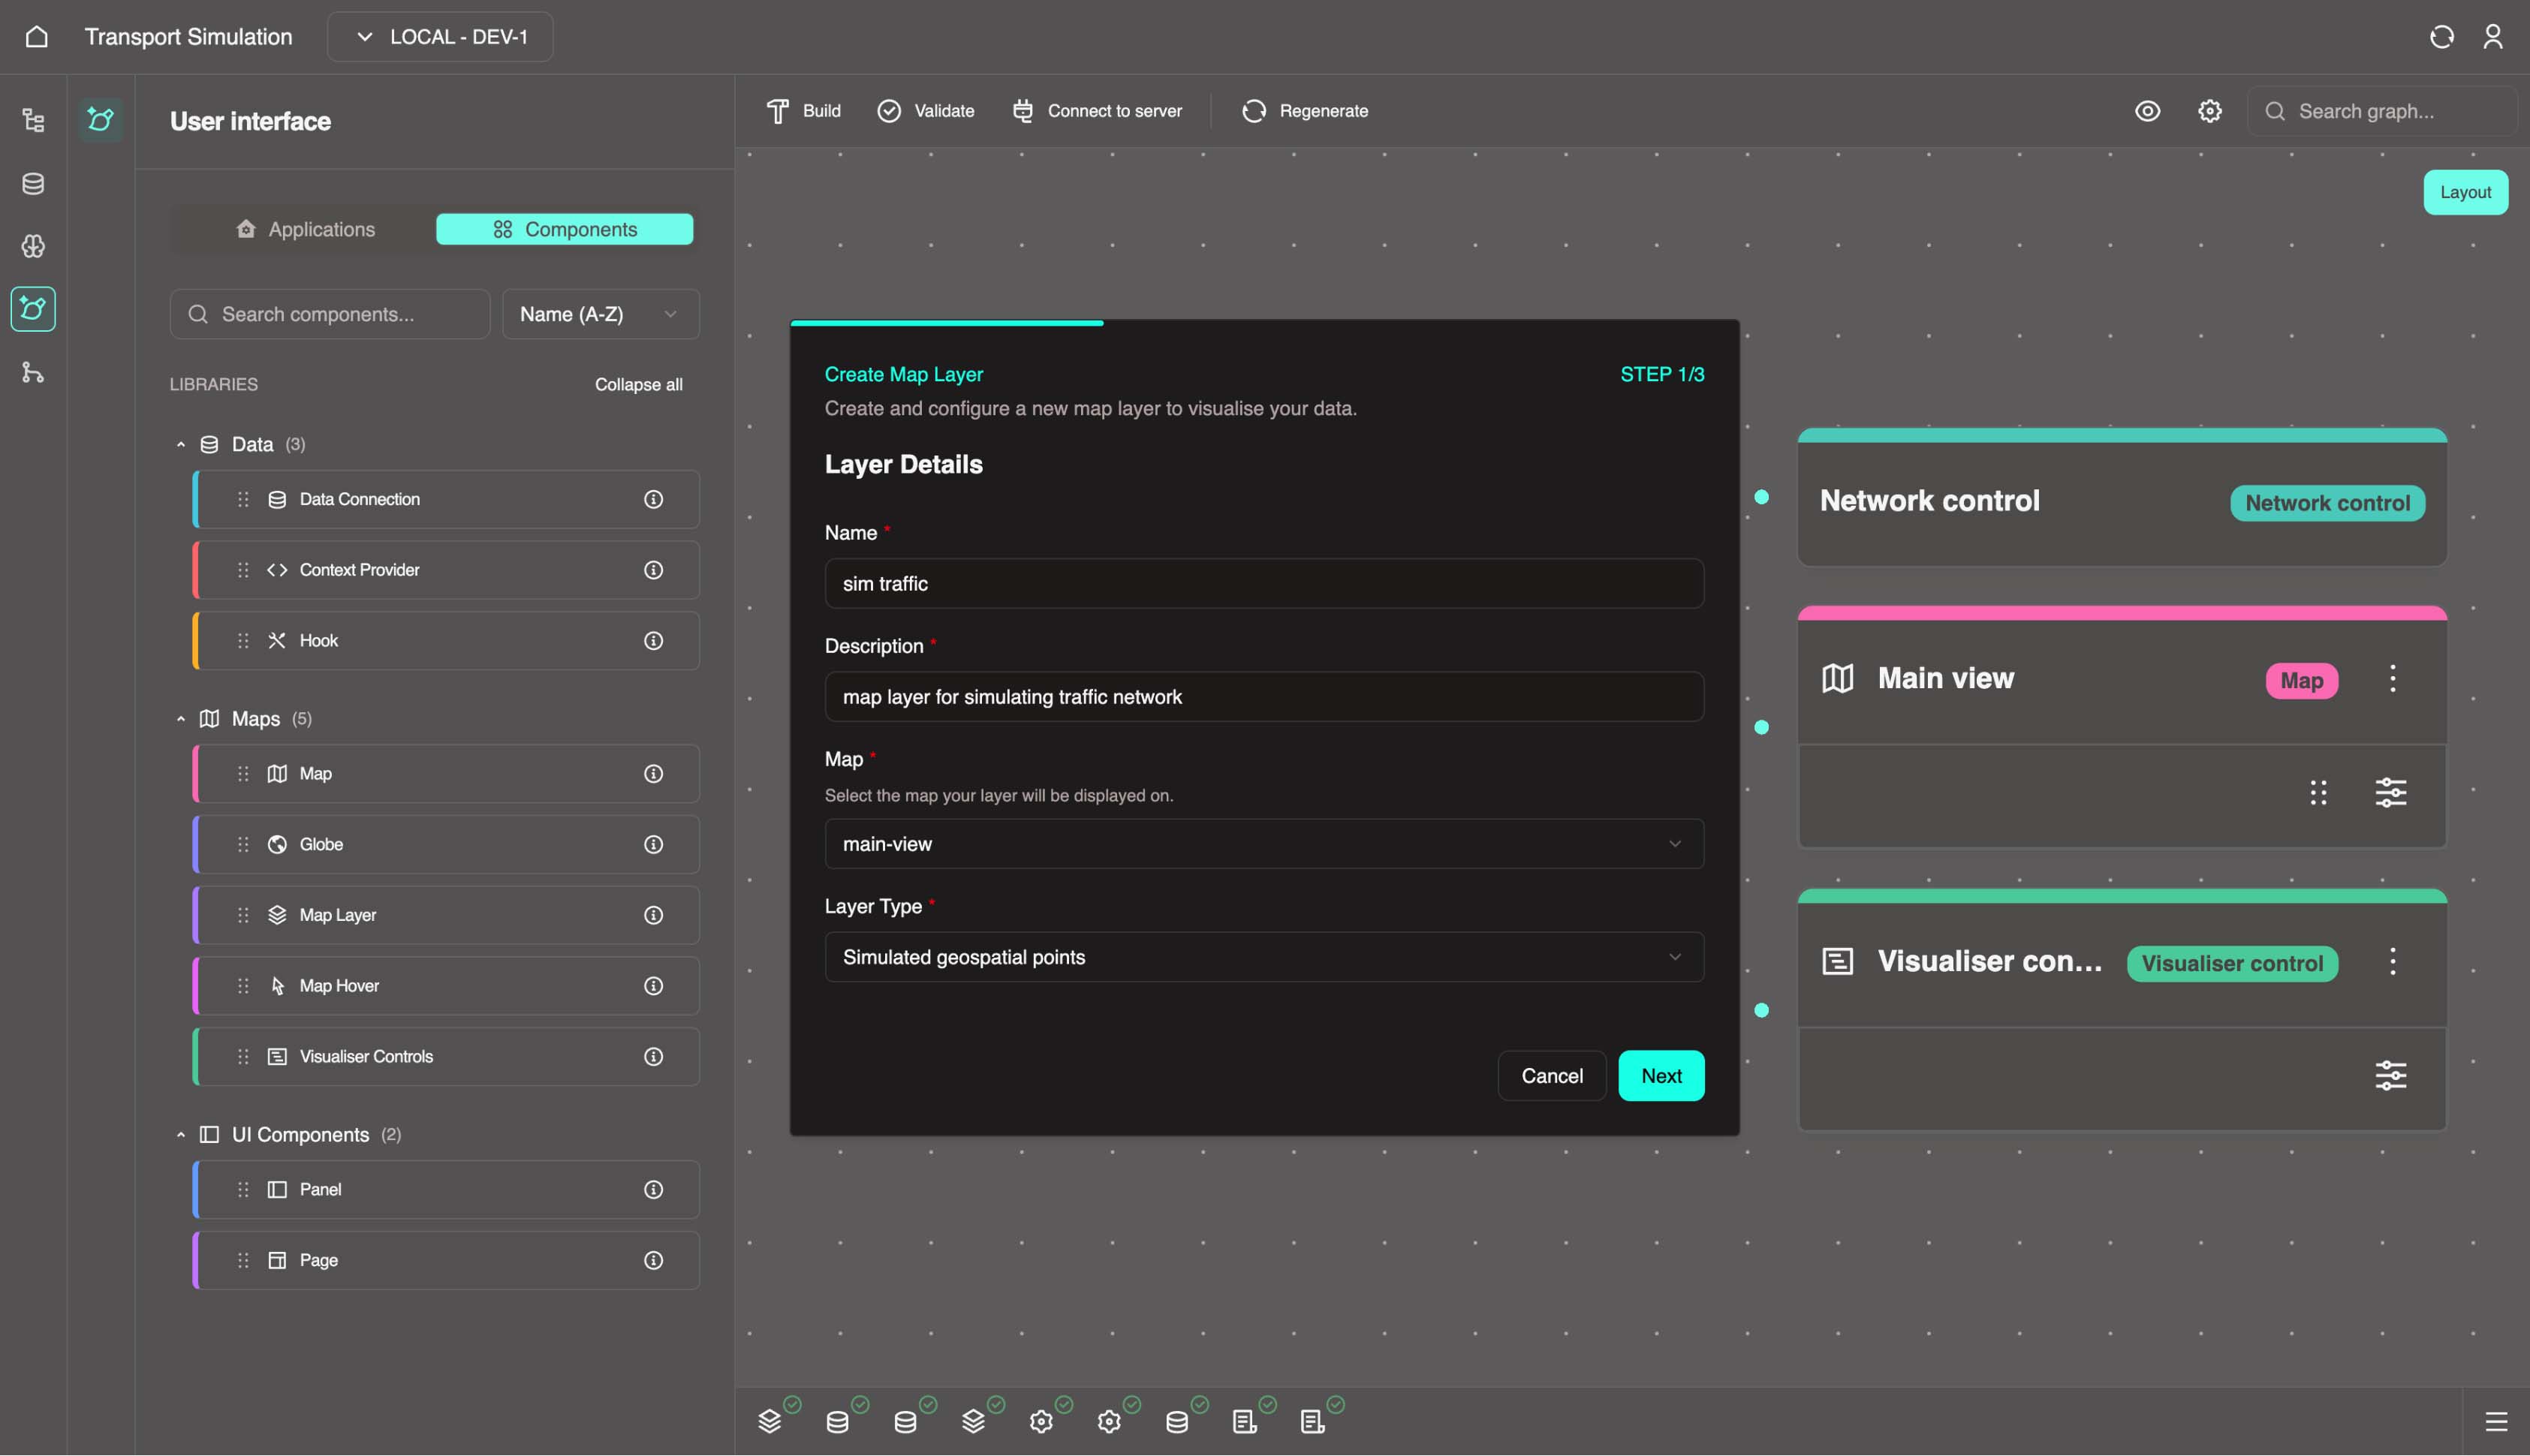2530x1456 pixels.
Task: Open the hierarchy tree sidebar icon
Action: tap(33, 121)
